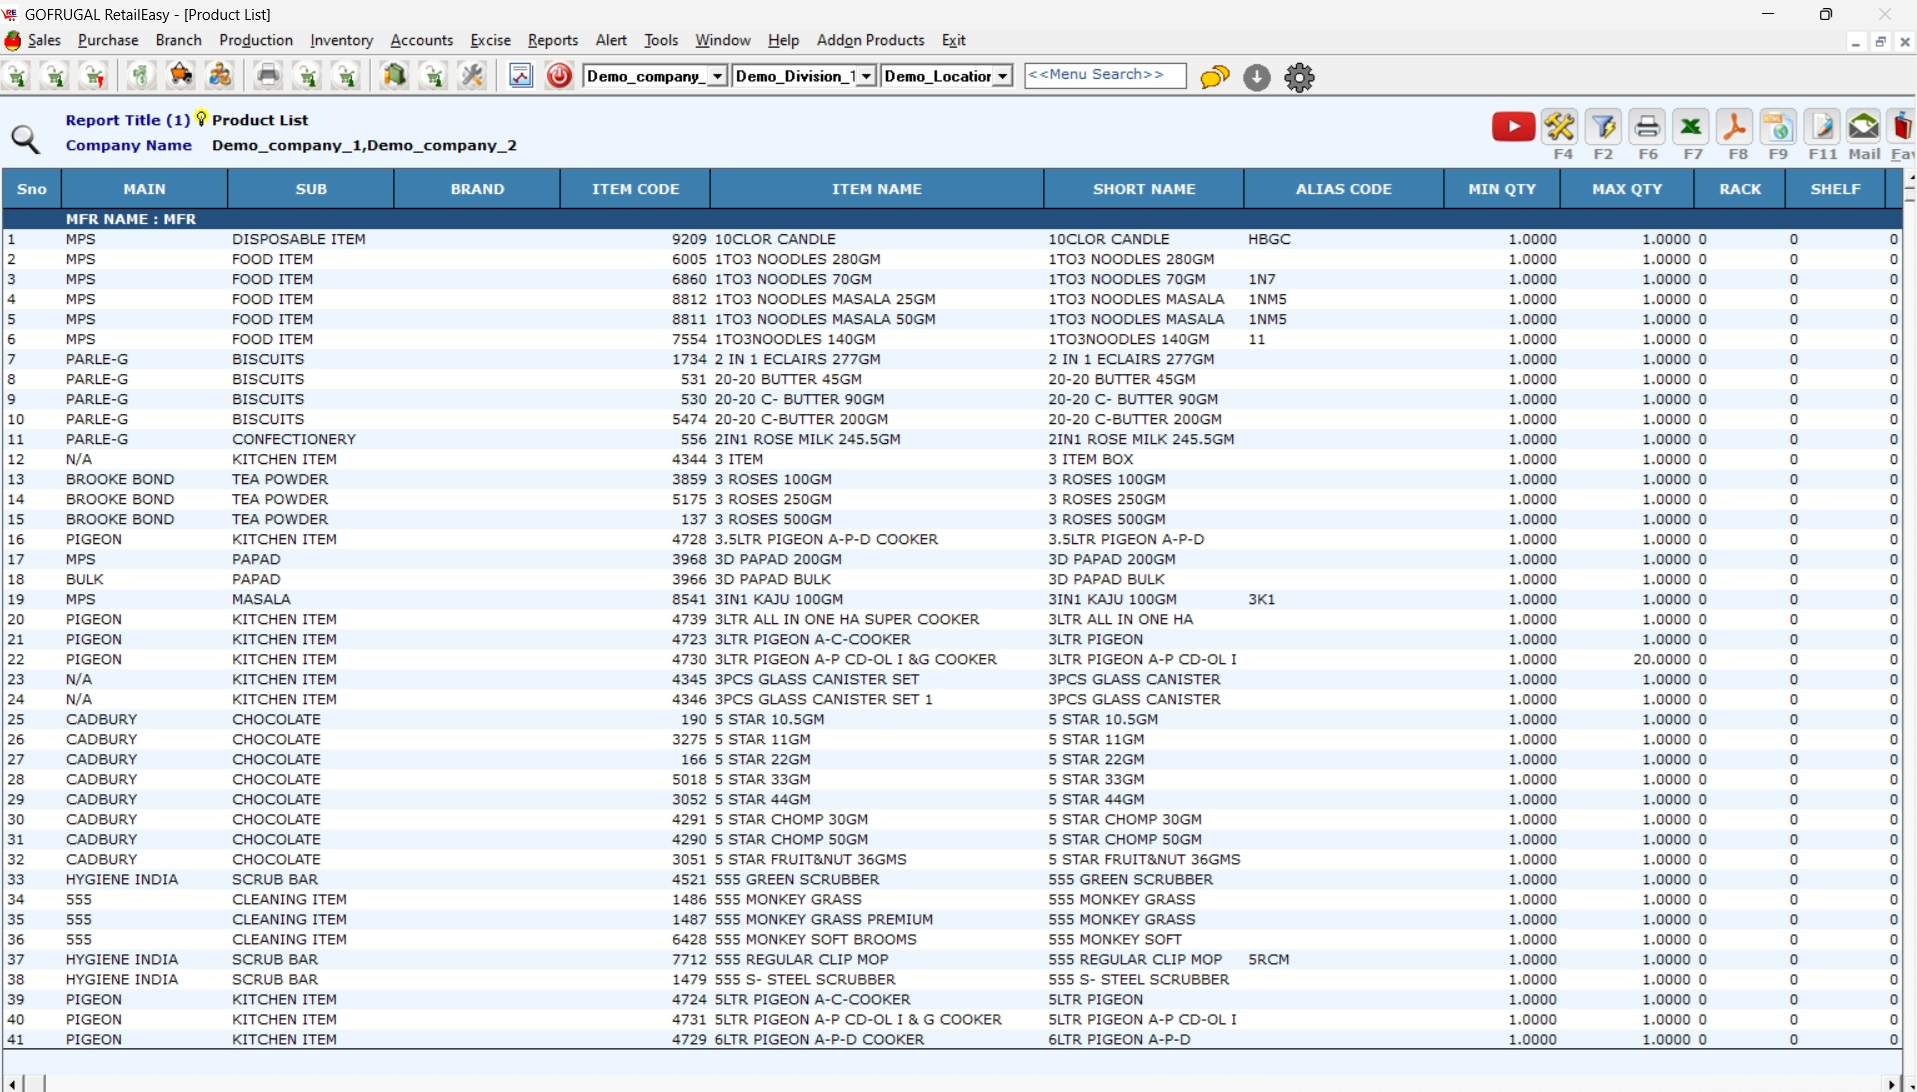The height and width of the screenshot is (1092, 1917).
Task: Click the Report Title (1) link
Action: (x=127, y=120)
